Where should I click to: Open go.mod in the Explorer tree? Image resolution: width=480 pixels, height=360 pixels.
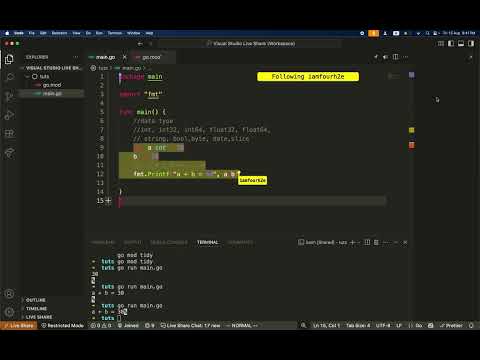point(52,85)
